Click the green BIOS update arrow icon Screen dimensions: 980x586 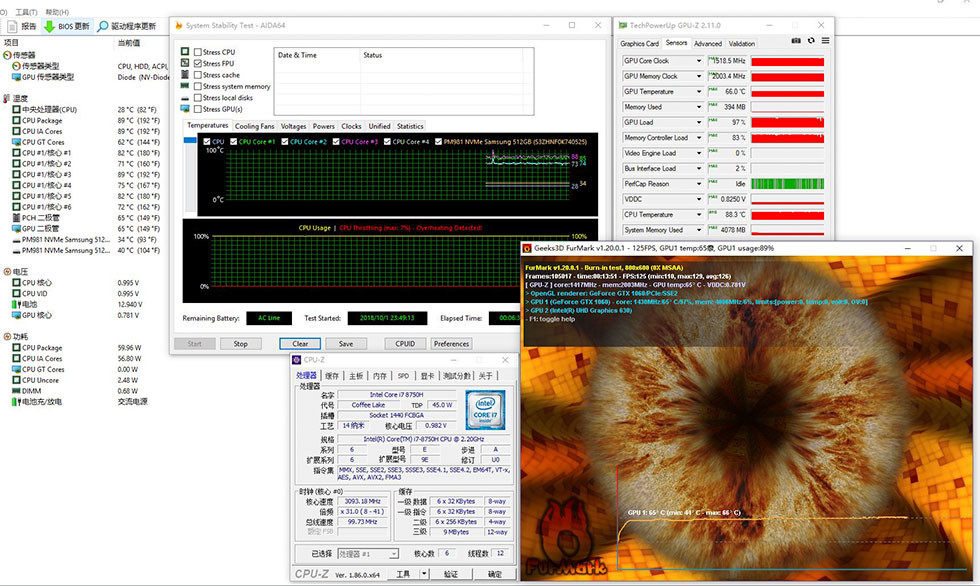coord(49,26)
